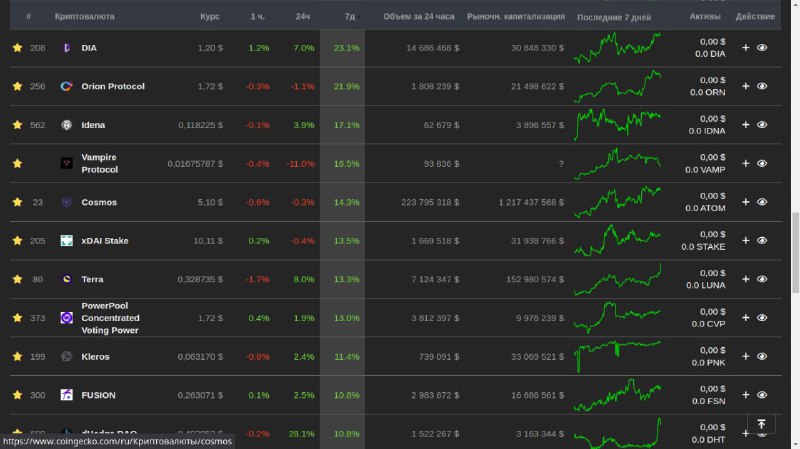Viewport: 800px width, 449px height.
Task: Click the Kleros 7-day sparkline chart
Action: click(x=617, y=356)
